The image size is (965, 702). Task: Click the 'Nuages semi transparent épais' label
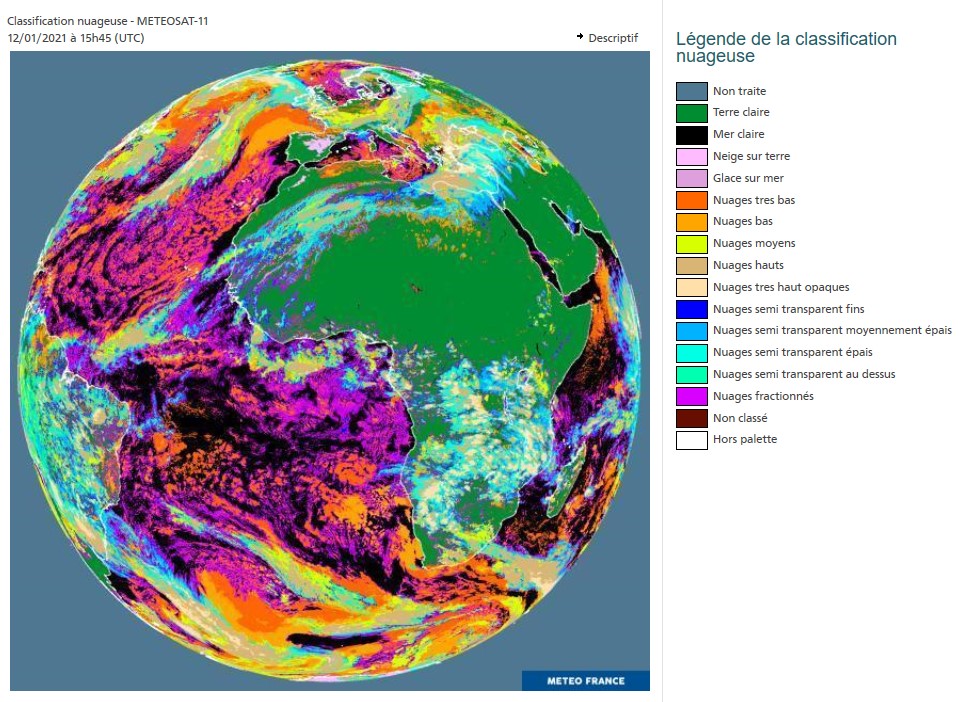[793, 352]
